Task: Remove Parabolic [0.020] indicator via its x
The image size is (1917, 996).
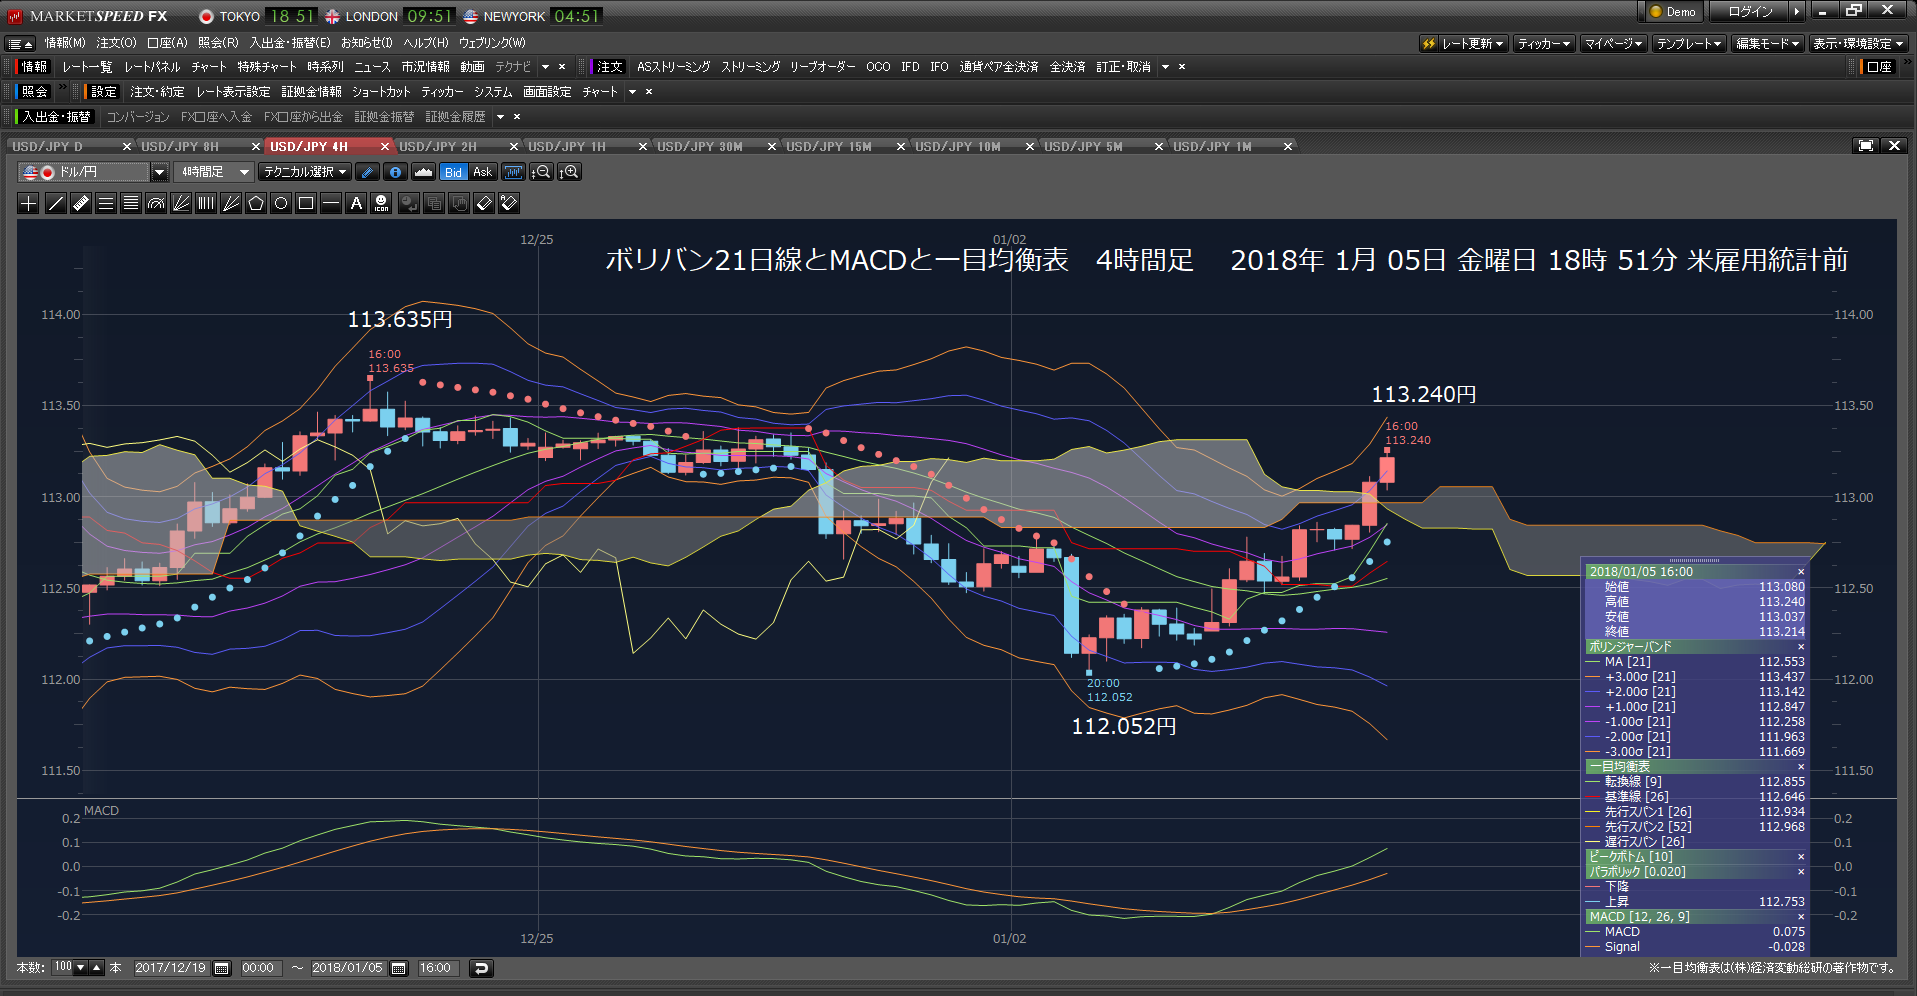Action: tap(1801, 872)
